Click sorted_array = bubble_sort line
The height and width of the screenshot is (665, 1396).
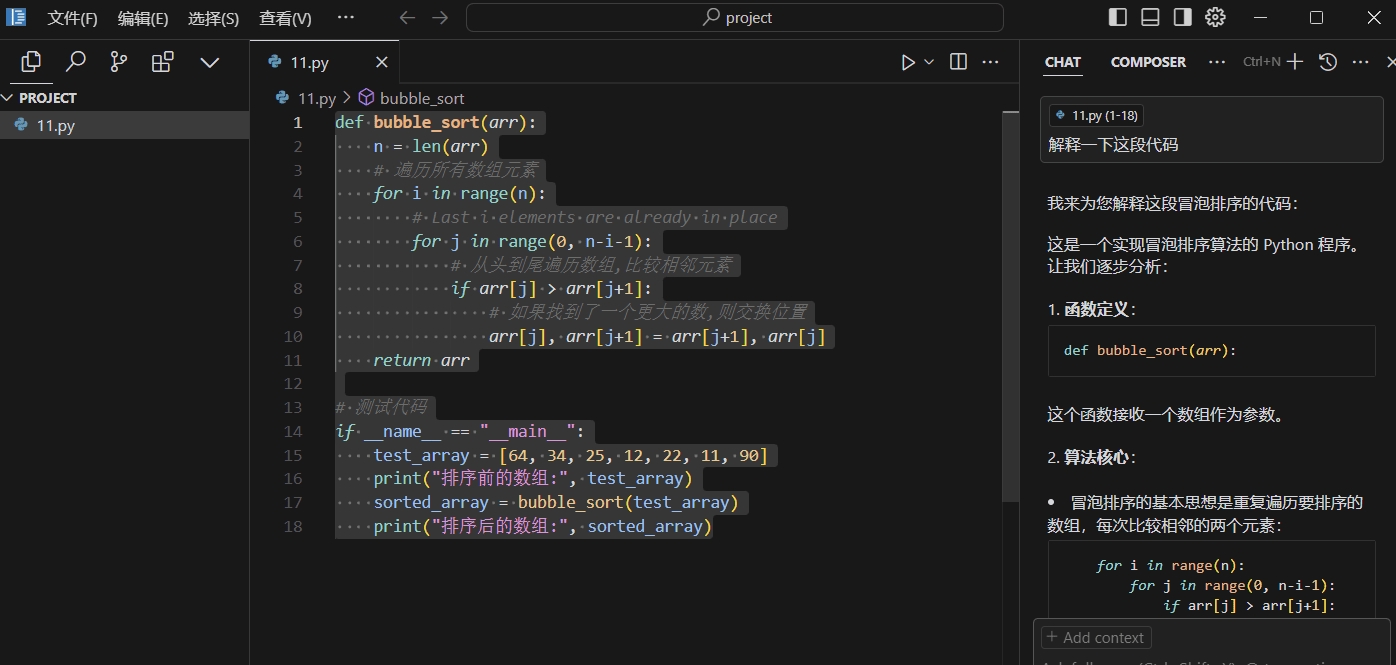[555, 503]
